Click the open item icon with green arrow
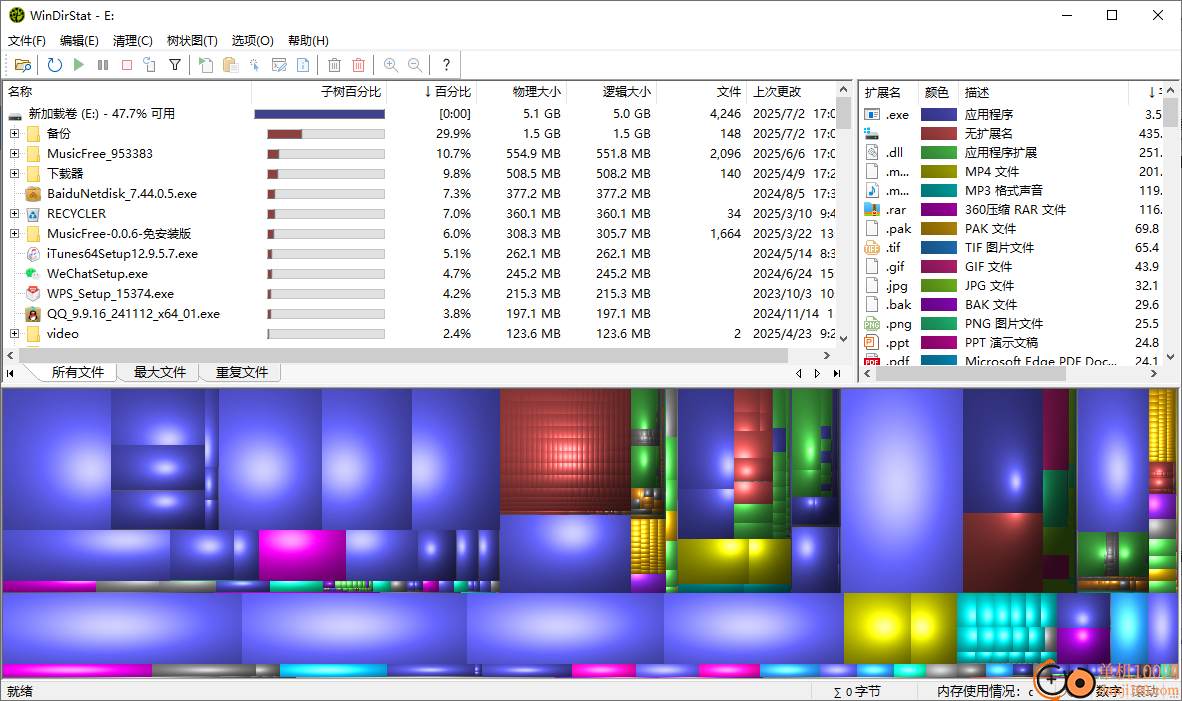 click(206, 65)
